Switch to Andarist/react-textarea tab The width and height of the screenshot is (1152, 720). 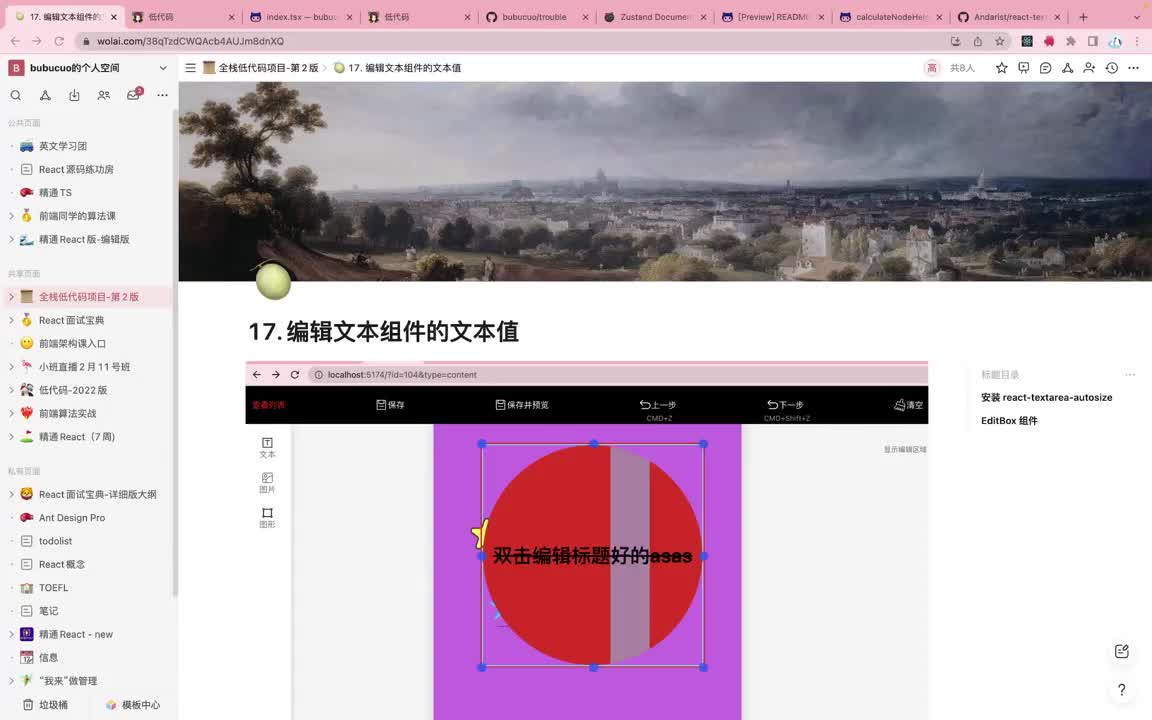1008,17
